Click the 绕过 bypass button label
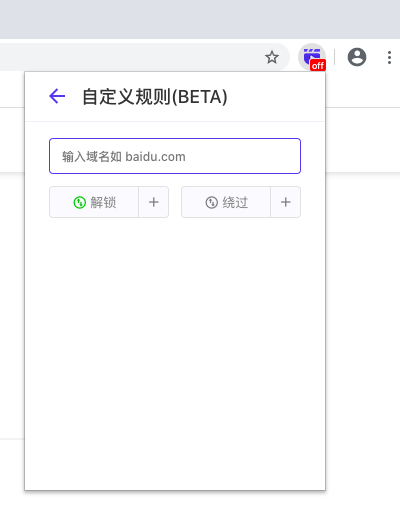400x518 pixels. click(235, 202)
